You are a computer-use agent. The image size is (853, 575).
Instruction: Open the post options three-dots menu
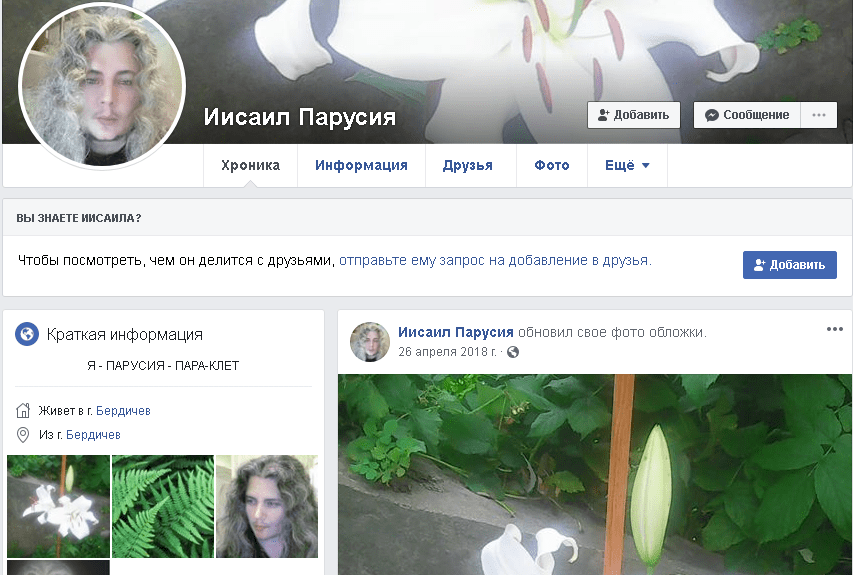pos(835,329)
